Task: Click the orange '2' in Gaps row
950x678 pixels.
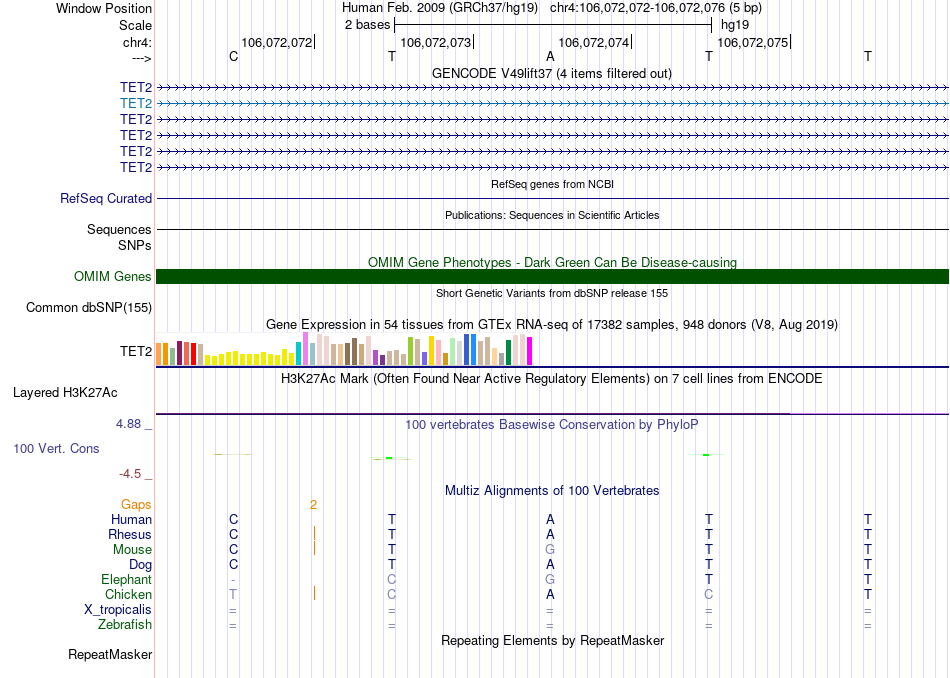Action: [x=313, y=505]
